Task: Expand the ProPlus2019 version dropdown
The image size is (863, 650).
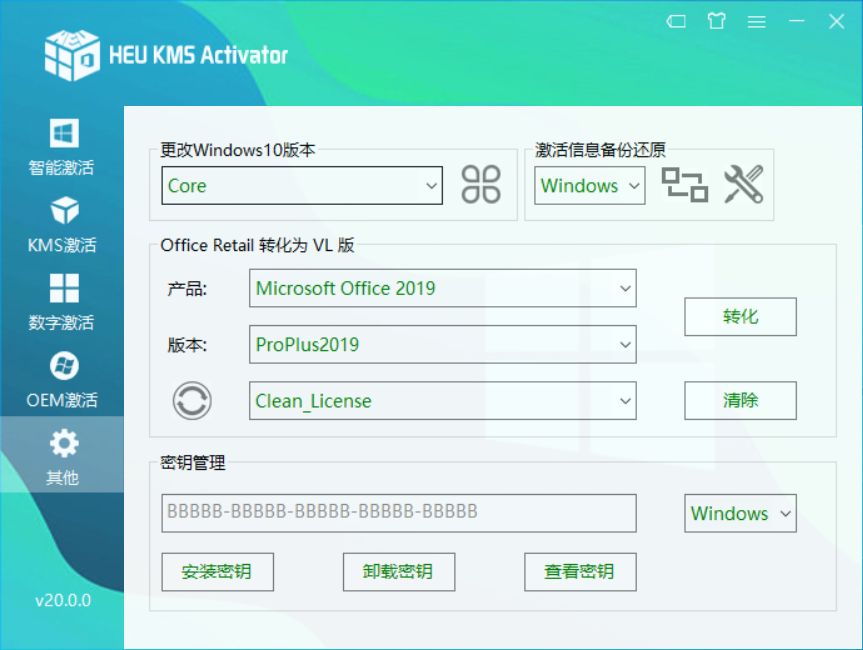Action: (x=442, y=345)
